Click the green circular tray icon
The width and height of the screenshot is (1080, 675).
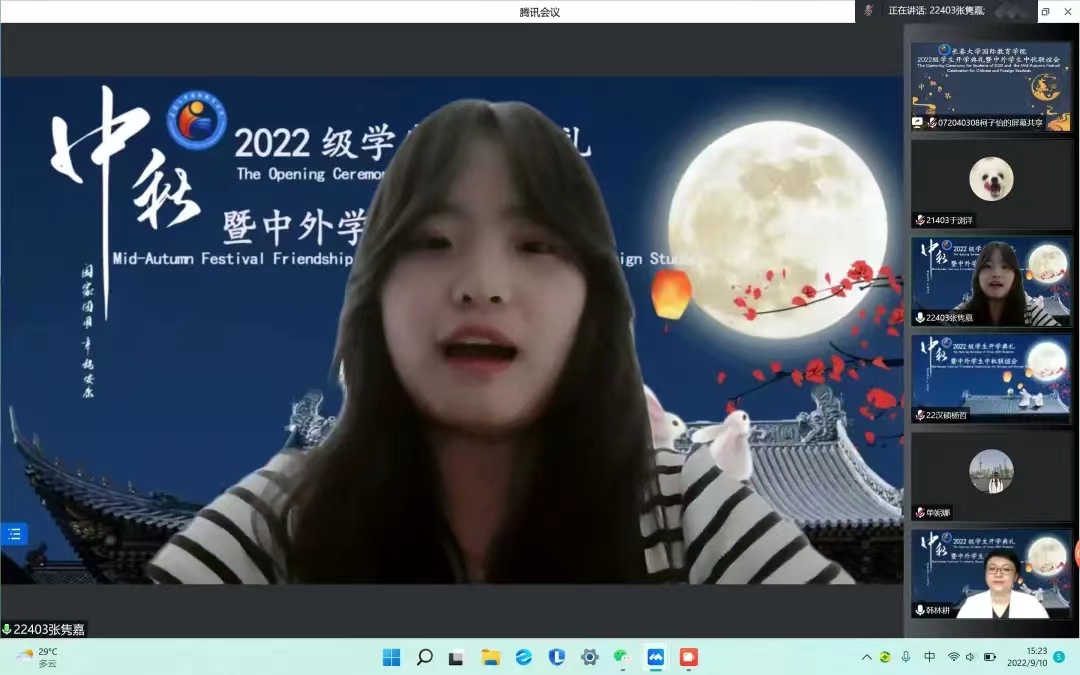(885, 658)
